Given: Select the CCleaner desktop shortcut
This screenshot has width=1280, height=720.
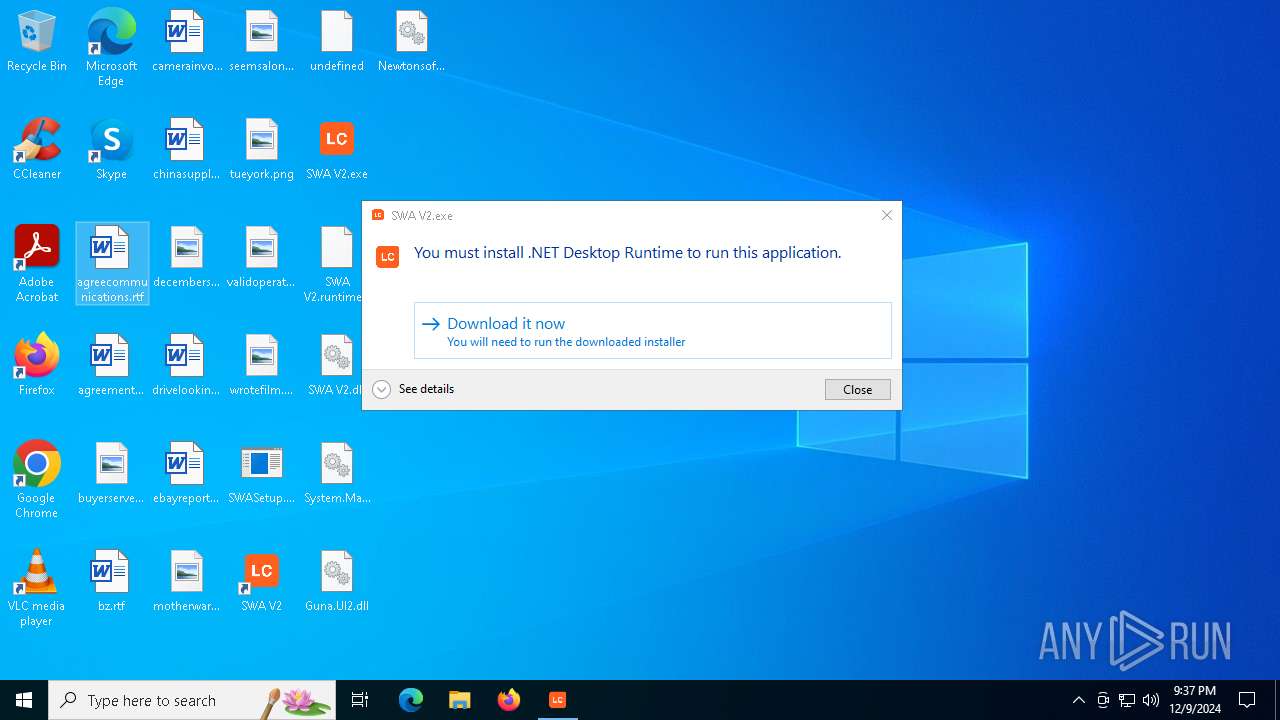Looking at the screenshot, I should click(x=37, y=150).
